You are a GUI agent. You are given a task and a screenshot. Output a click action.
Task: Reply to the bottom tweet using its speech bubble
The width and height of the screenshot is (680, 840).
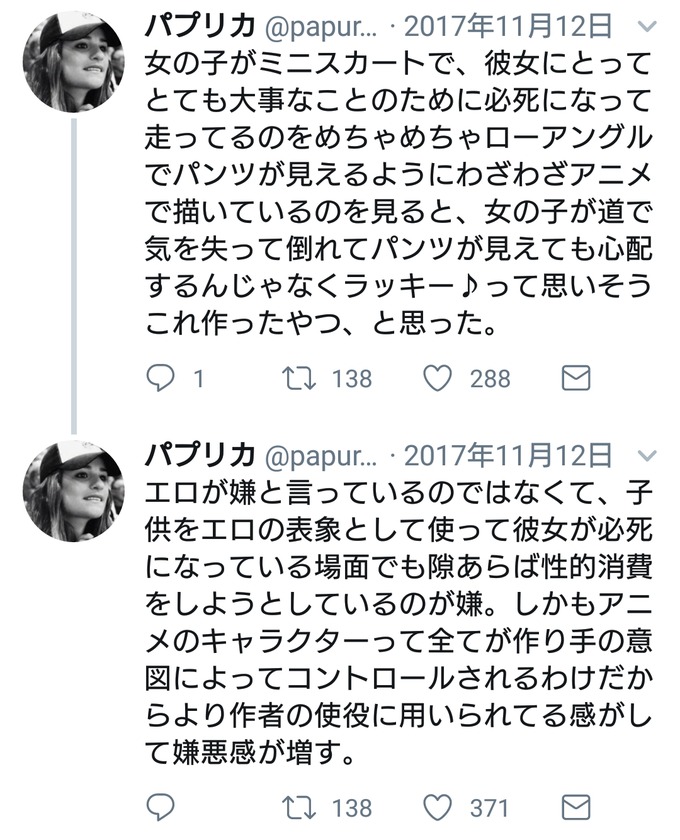pos(161,807)
